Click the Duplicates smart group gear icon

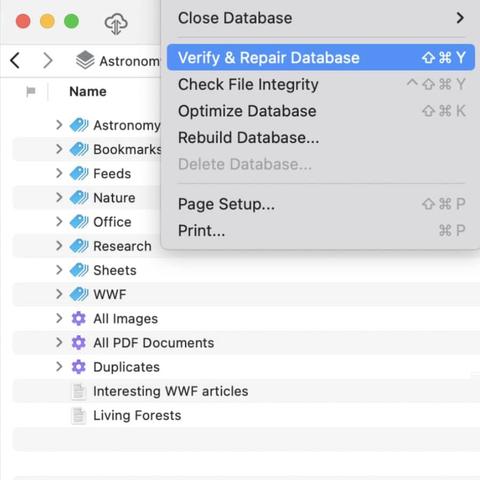(79, 367)
